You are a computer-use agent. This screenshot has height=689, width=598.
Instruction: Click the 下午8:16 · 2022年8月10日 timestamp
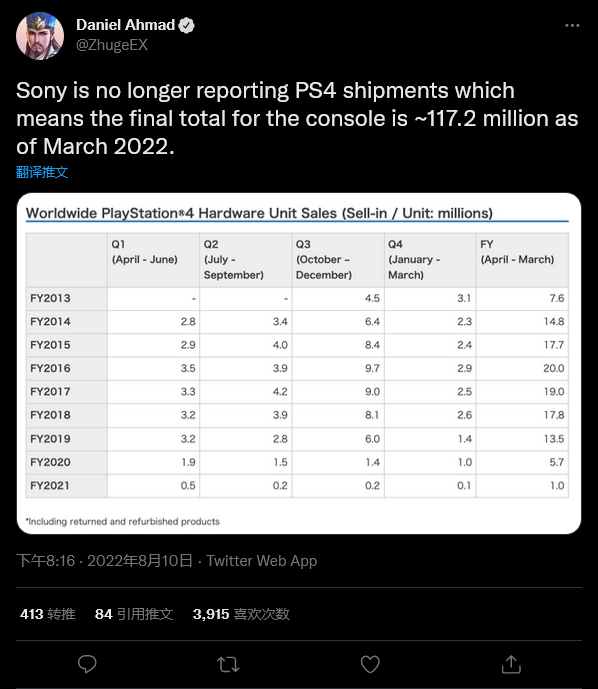[105, 561]
